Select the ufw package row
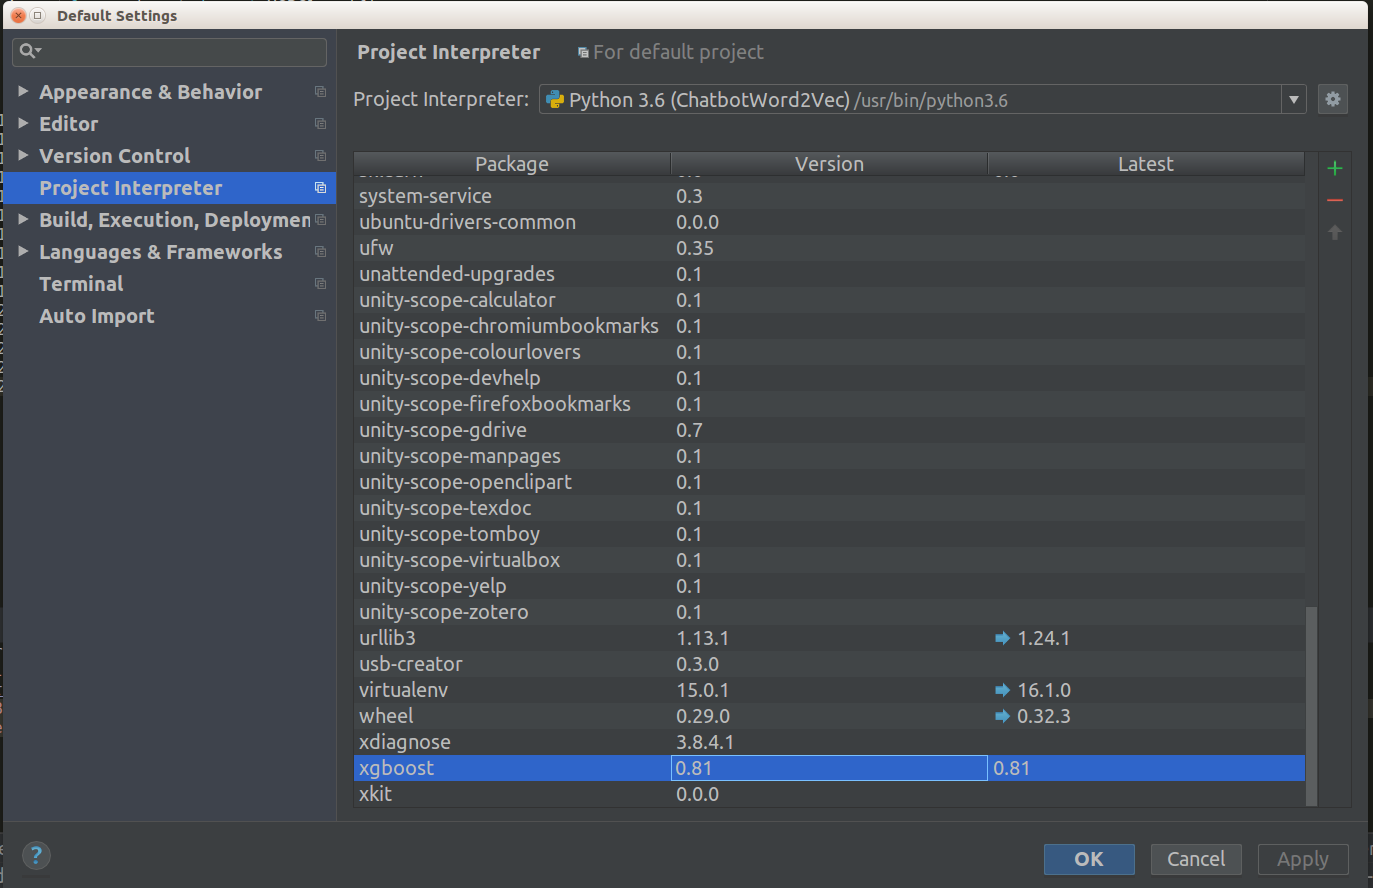Viewport: 1373px width, 888px height. 829,248
